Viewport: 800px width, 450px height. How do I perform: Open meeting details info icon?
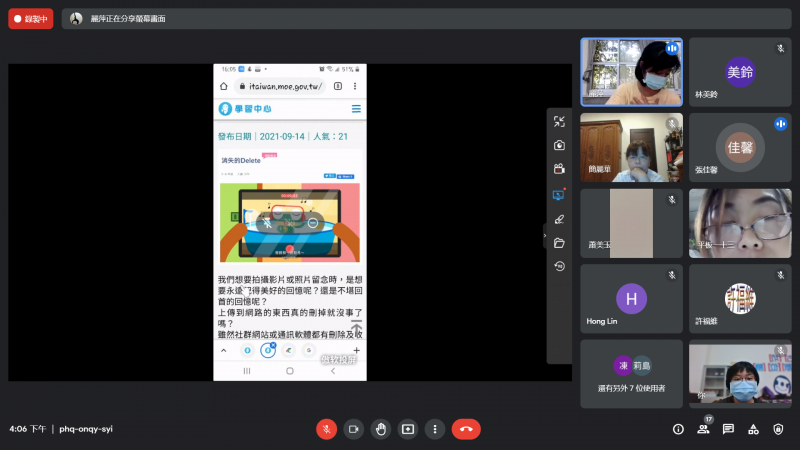[678, 429]
